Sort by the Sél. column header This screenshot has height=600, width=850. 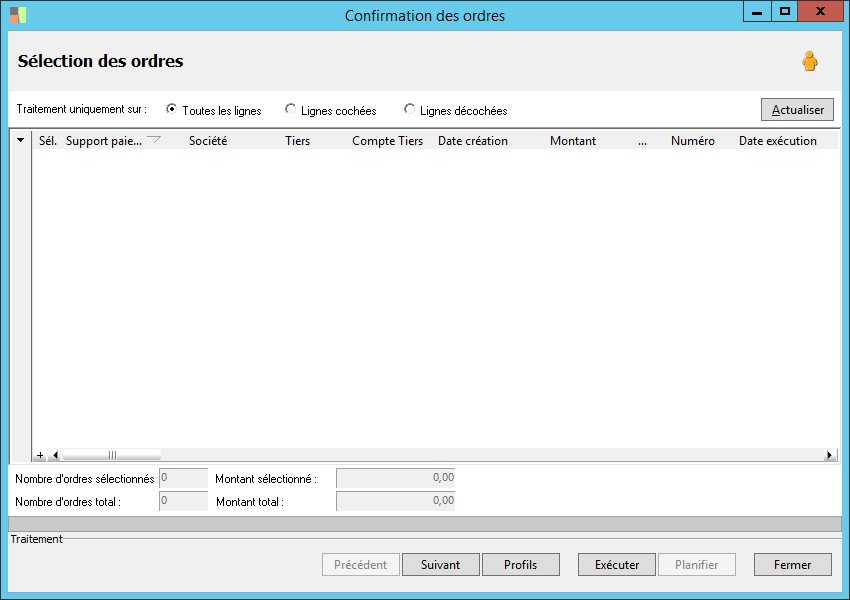click(x=48, y=140)
